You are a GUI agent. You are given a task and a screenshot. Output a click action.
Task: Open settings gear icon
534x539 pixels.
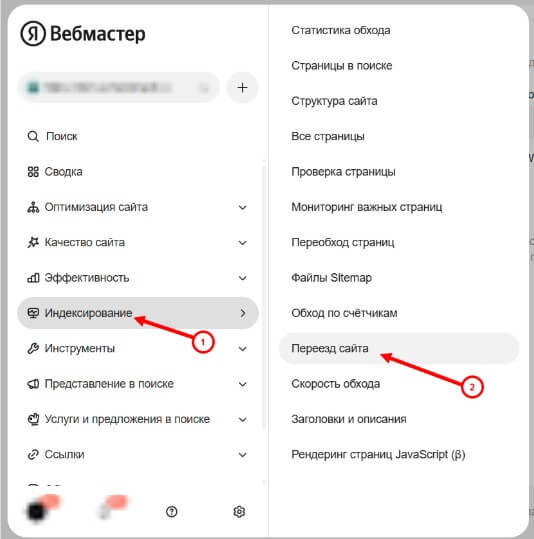point(239,512)
